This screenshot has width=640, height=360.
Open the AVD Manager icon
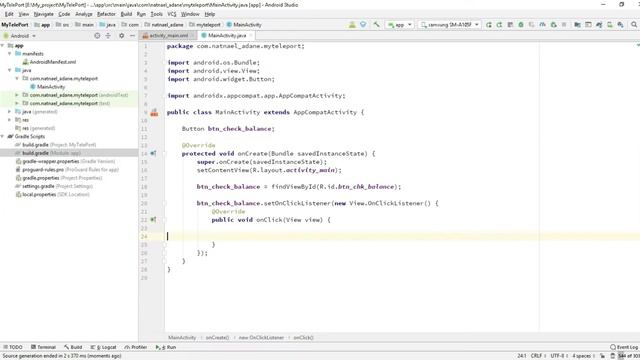click(609, 25)
